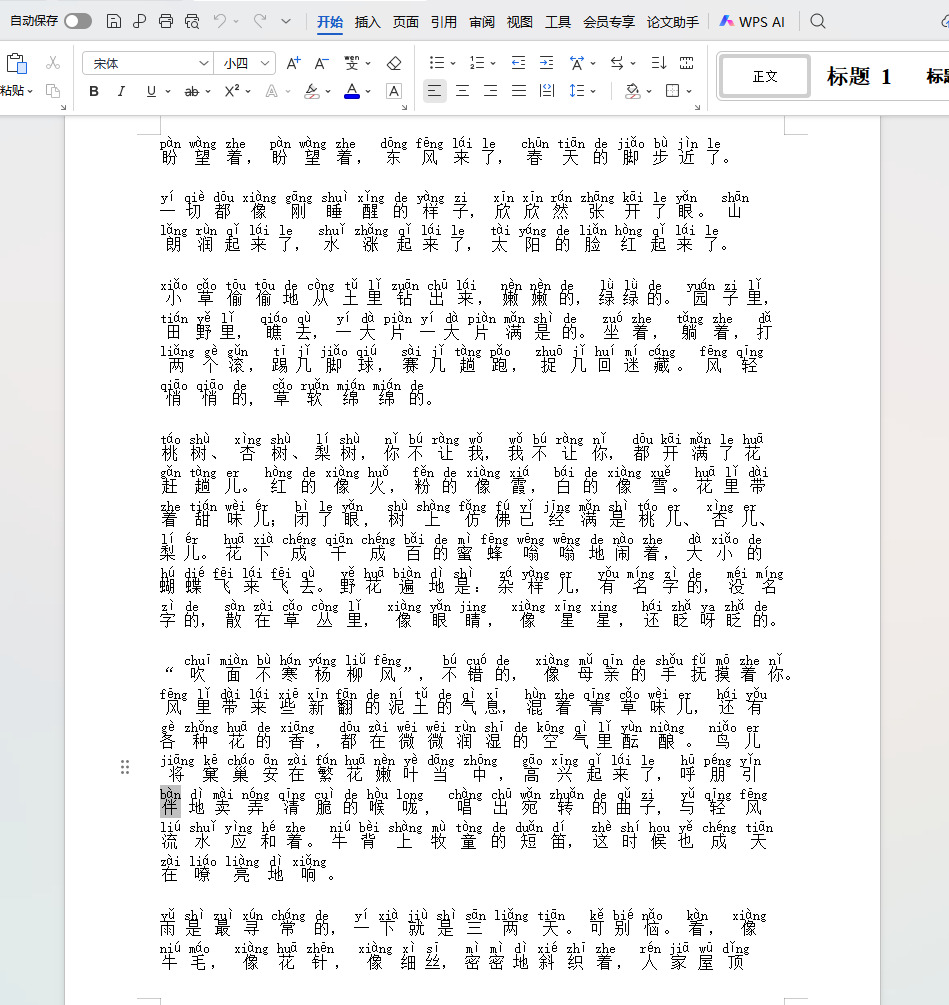Screen dimensions: 949x1005
Task: Click the search magnifier icon
Action: pyautogui.click(x=817, y=21)
